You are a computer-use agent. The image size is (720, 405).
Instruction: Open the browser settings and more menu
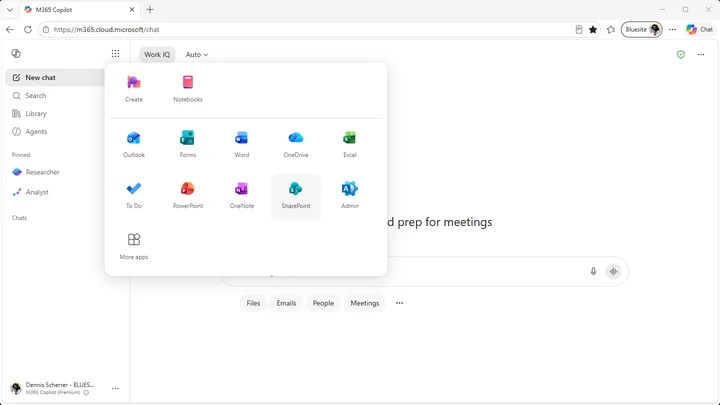(x=672, y=29)
